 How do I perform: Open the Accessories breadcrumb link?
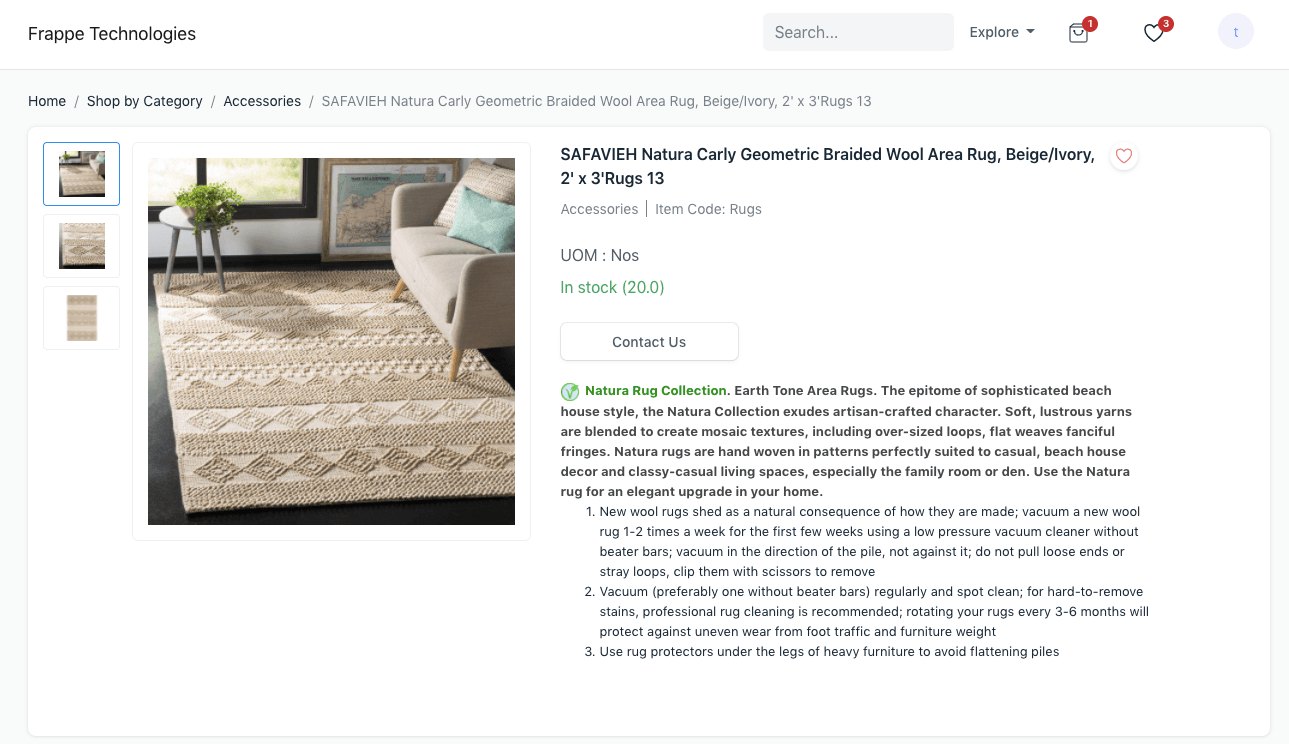point(262,101)
